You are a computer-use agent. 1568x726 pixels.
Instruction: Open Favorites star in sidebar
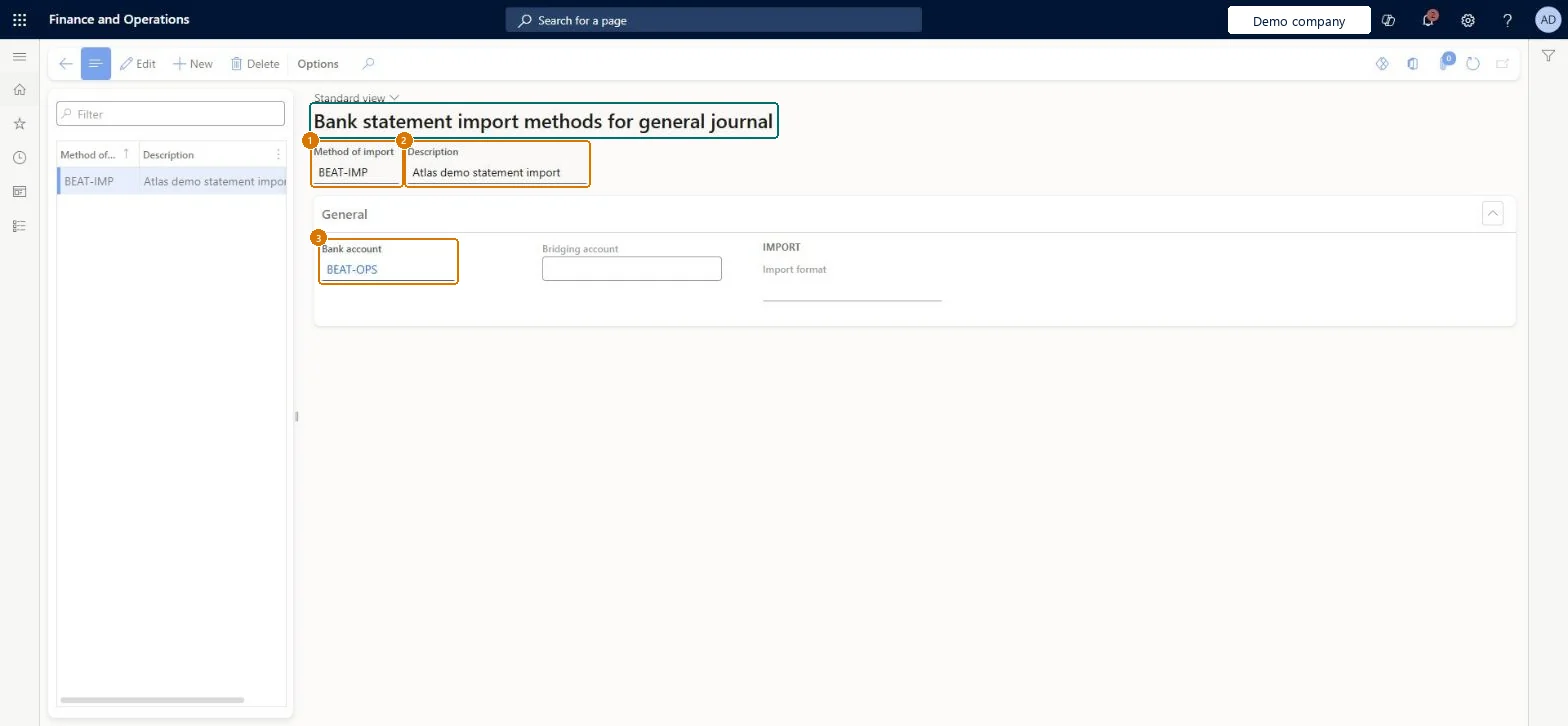19,124
